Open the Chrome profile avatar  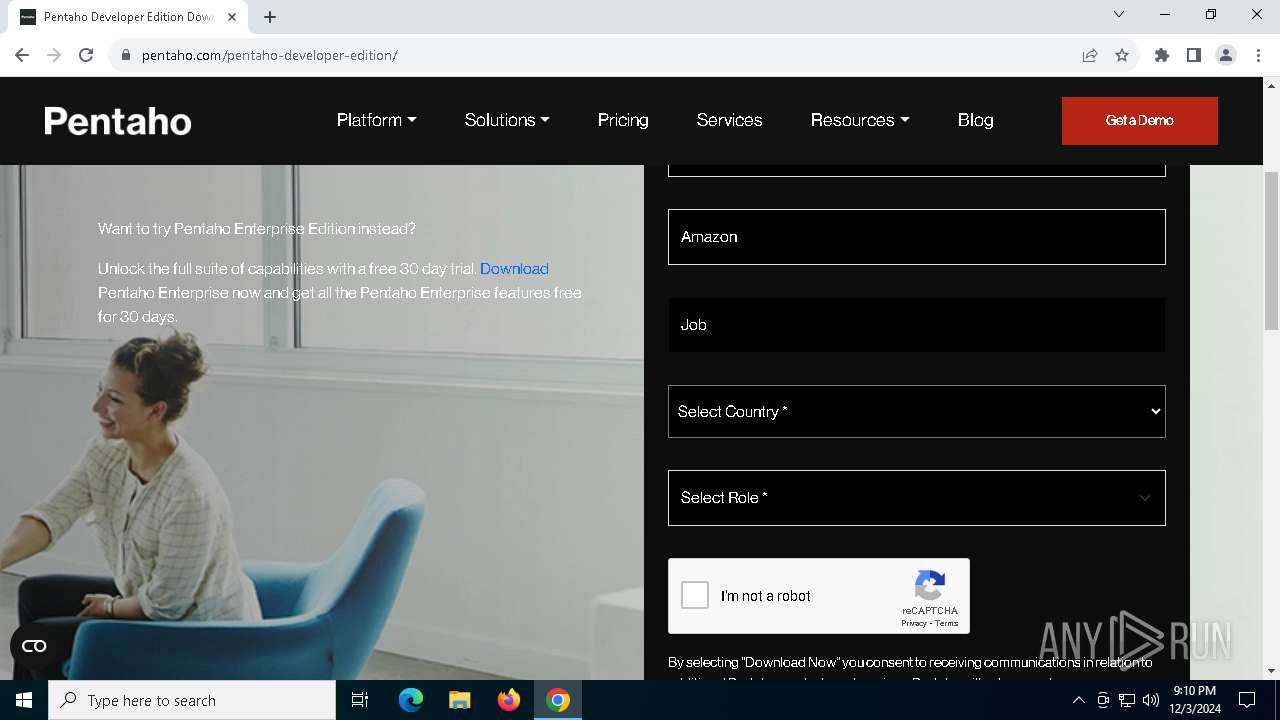point(1226,55)
